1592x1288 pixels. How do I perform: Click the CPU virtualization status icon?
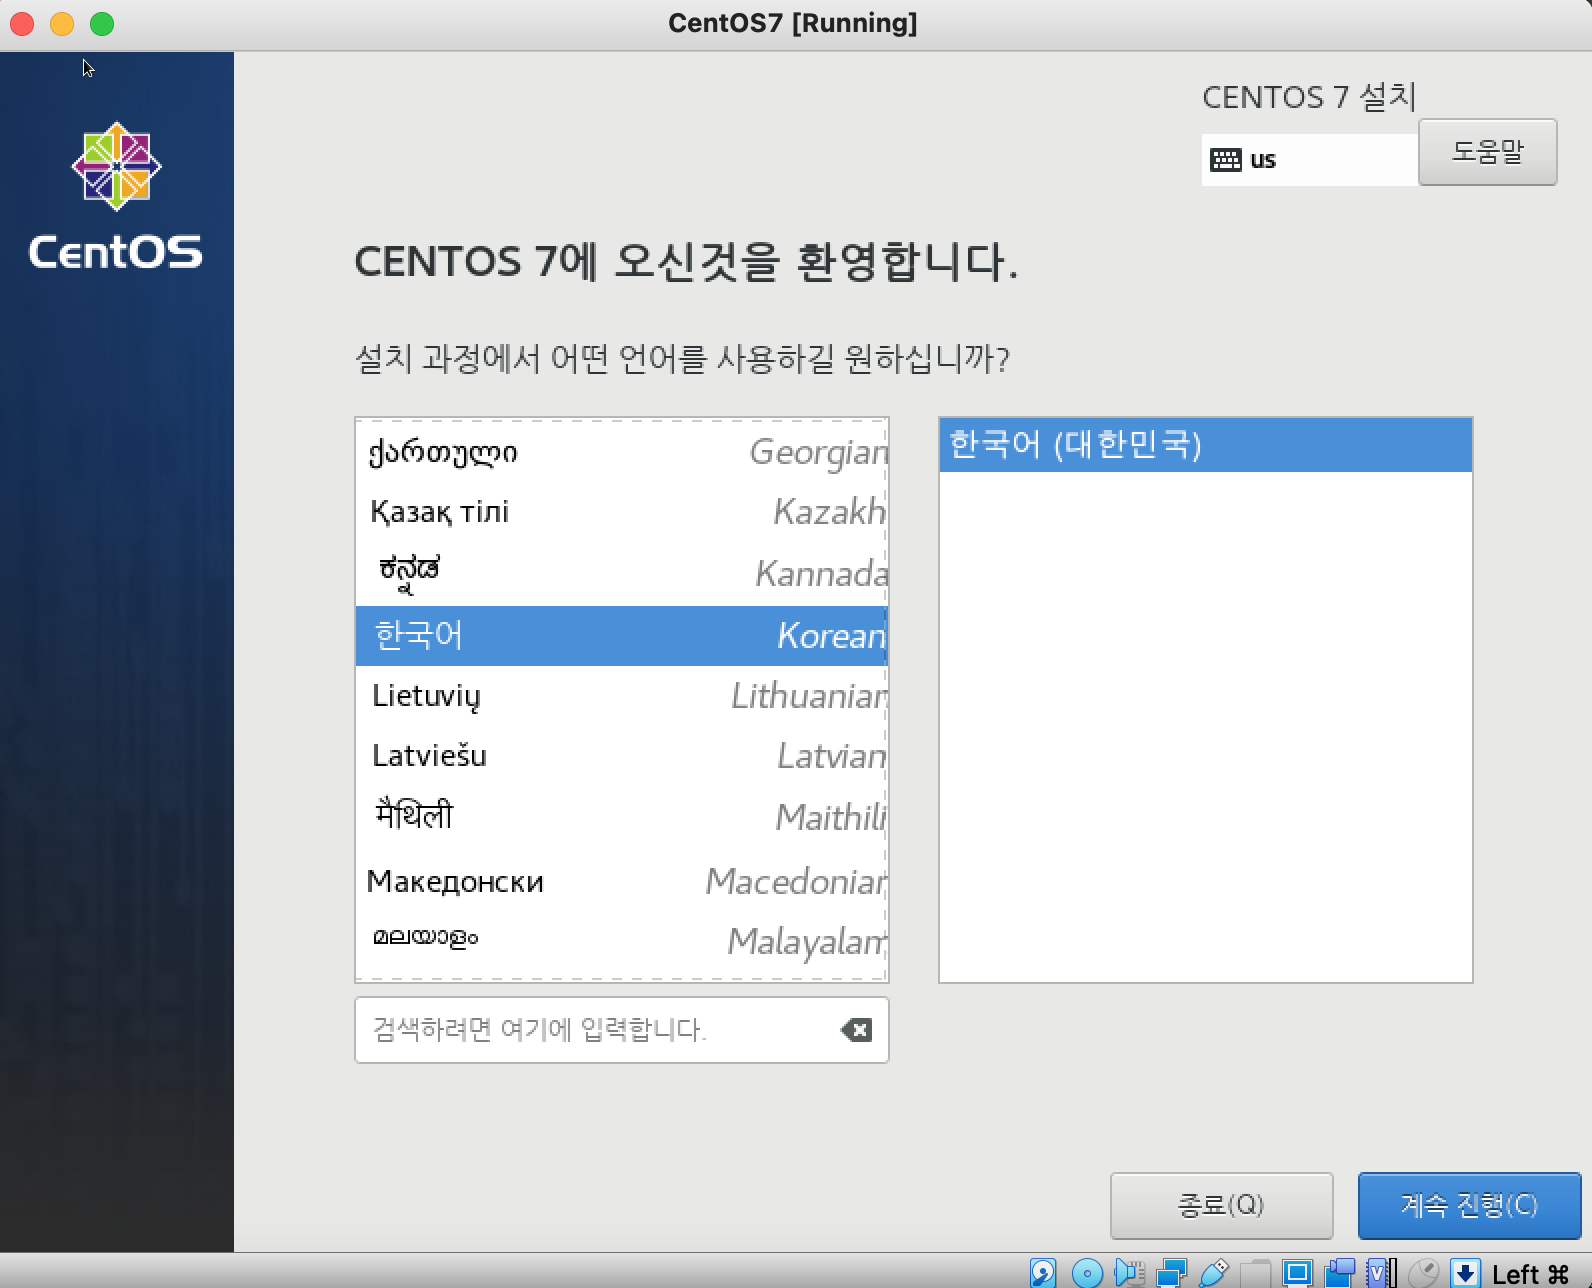(x=1381, y=1273)
